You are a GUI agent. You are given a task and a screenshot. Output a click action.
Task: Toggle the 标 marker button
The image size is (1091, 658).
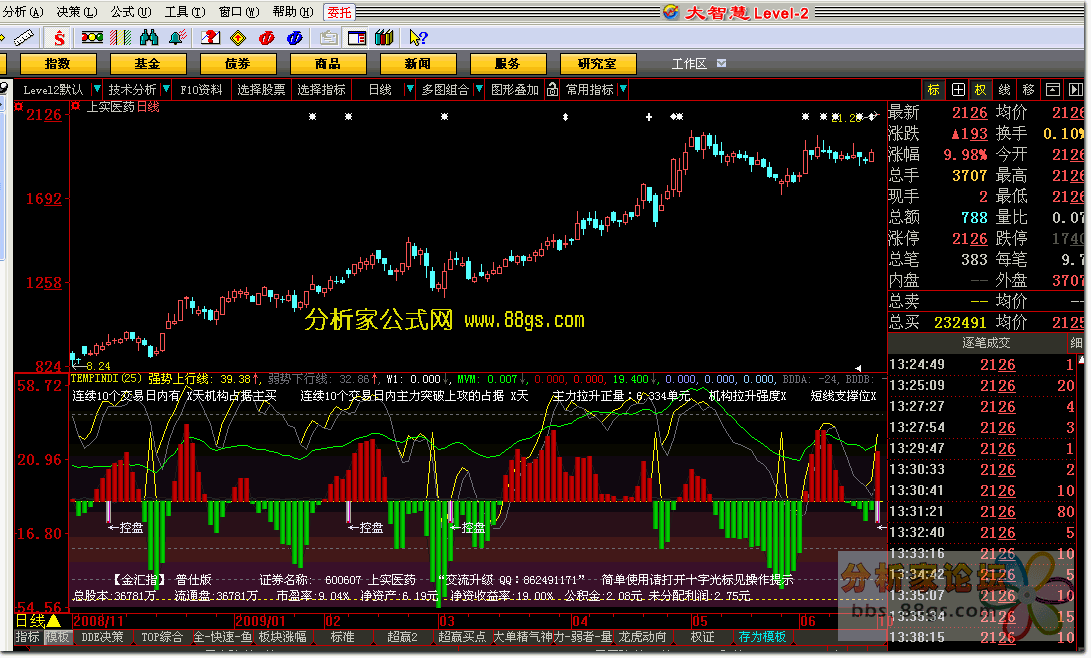[934, 90]
